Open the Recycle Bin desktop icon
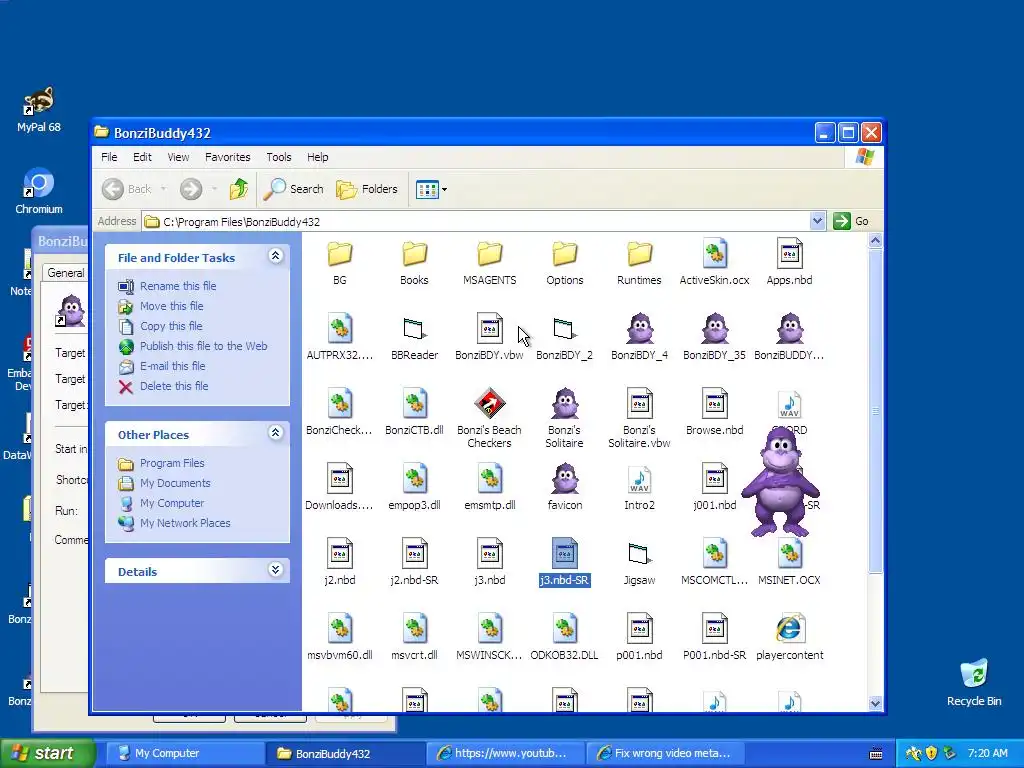 [974, 682]
